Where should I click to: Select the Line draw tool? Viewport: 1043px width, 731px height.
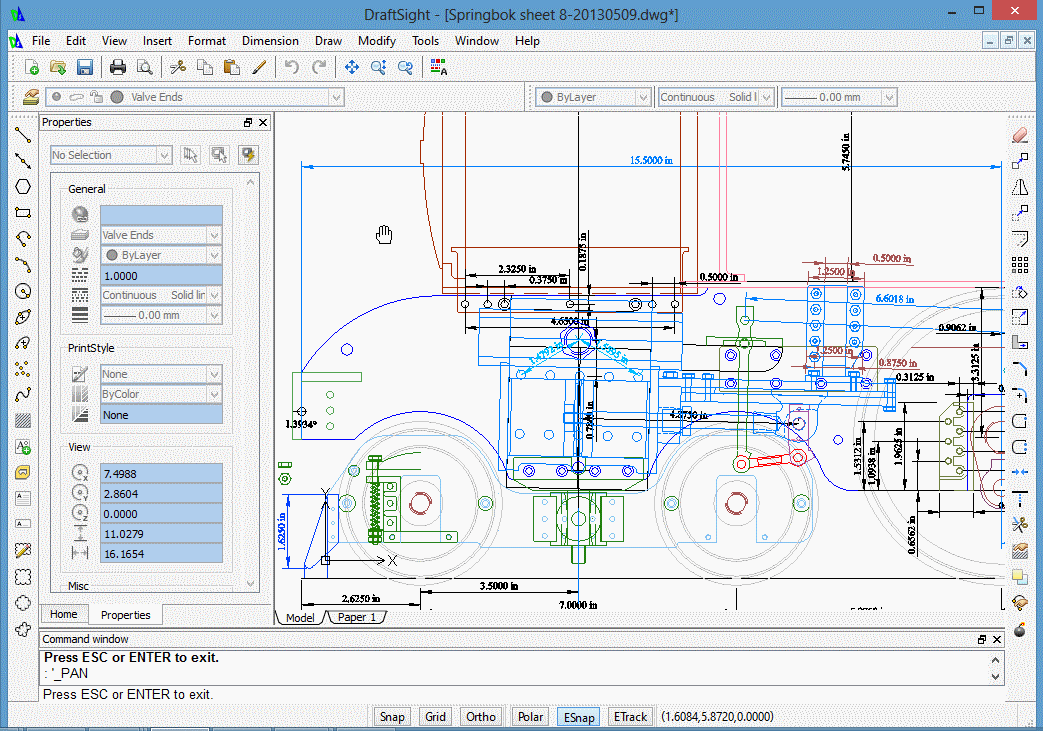tap(23, 135)
